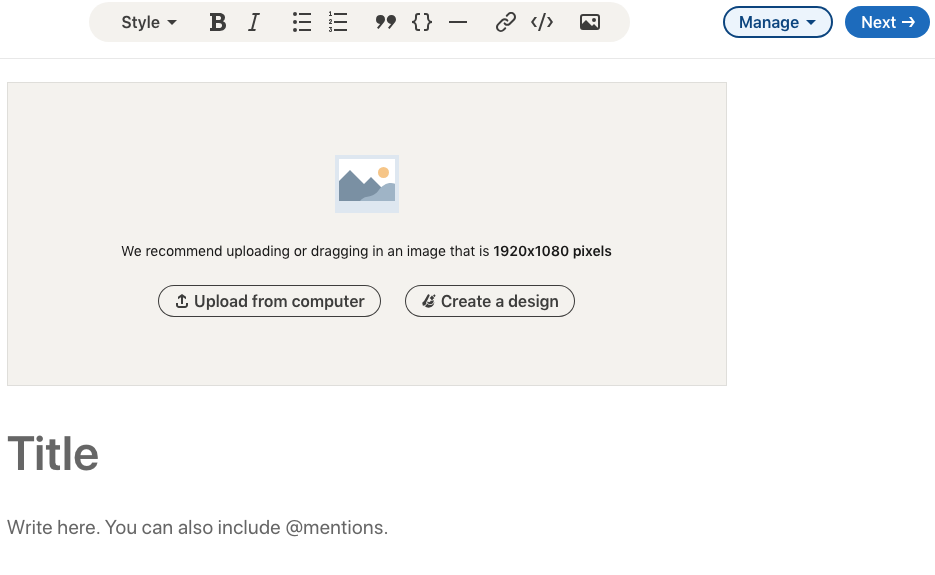Image resolution: width=935 pixels, height=575 pixels.
Task: Open the embed code icon
Action: tap(542, 23)
